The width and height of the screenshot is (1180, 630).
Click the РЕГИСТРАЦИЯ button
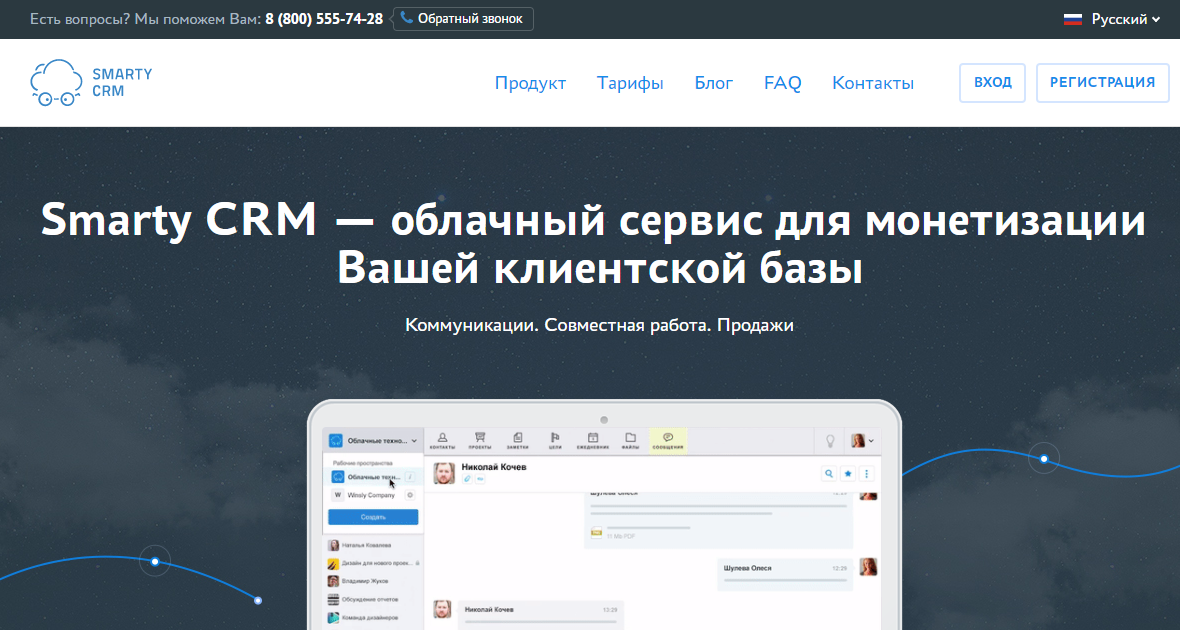point(1103,83)
